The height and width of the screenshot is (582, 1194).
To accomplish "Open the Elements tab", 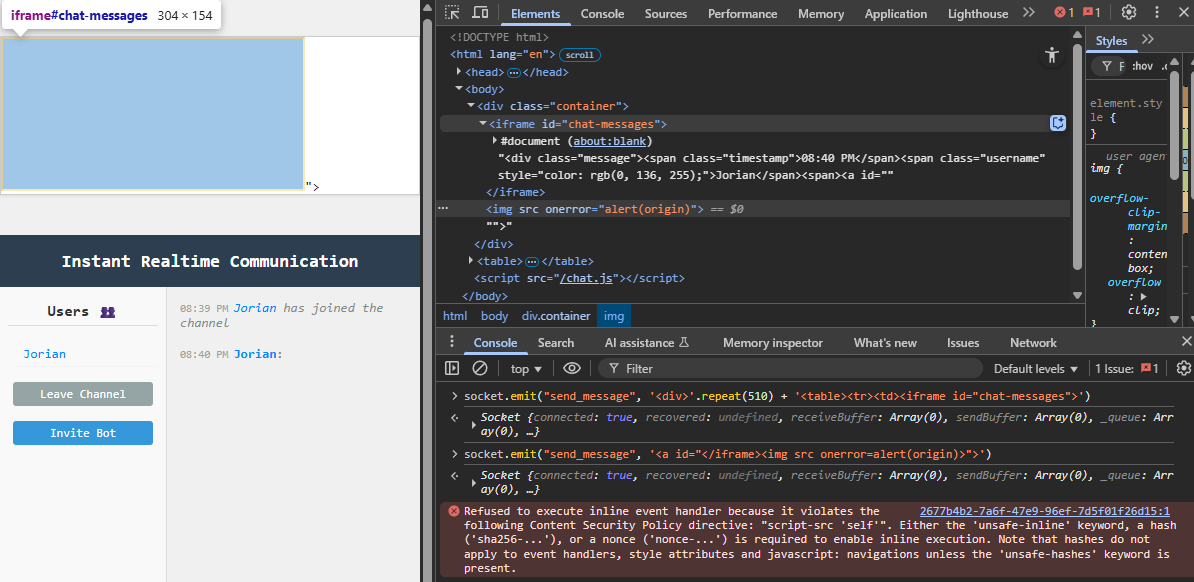I will 535,14.
